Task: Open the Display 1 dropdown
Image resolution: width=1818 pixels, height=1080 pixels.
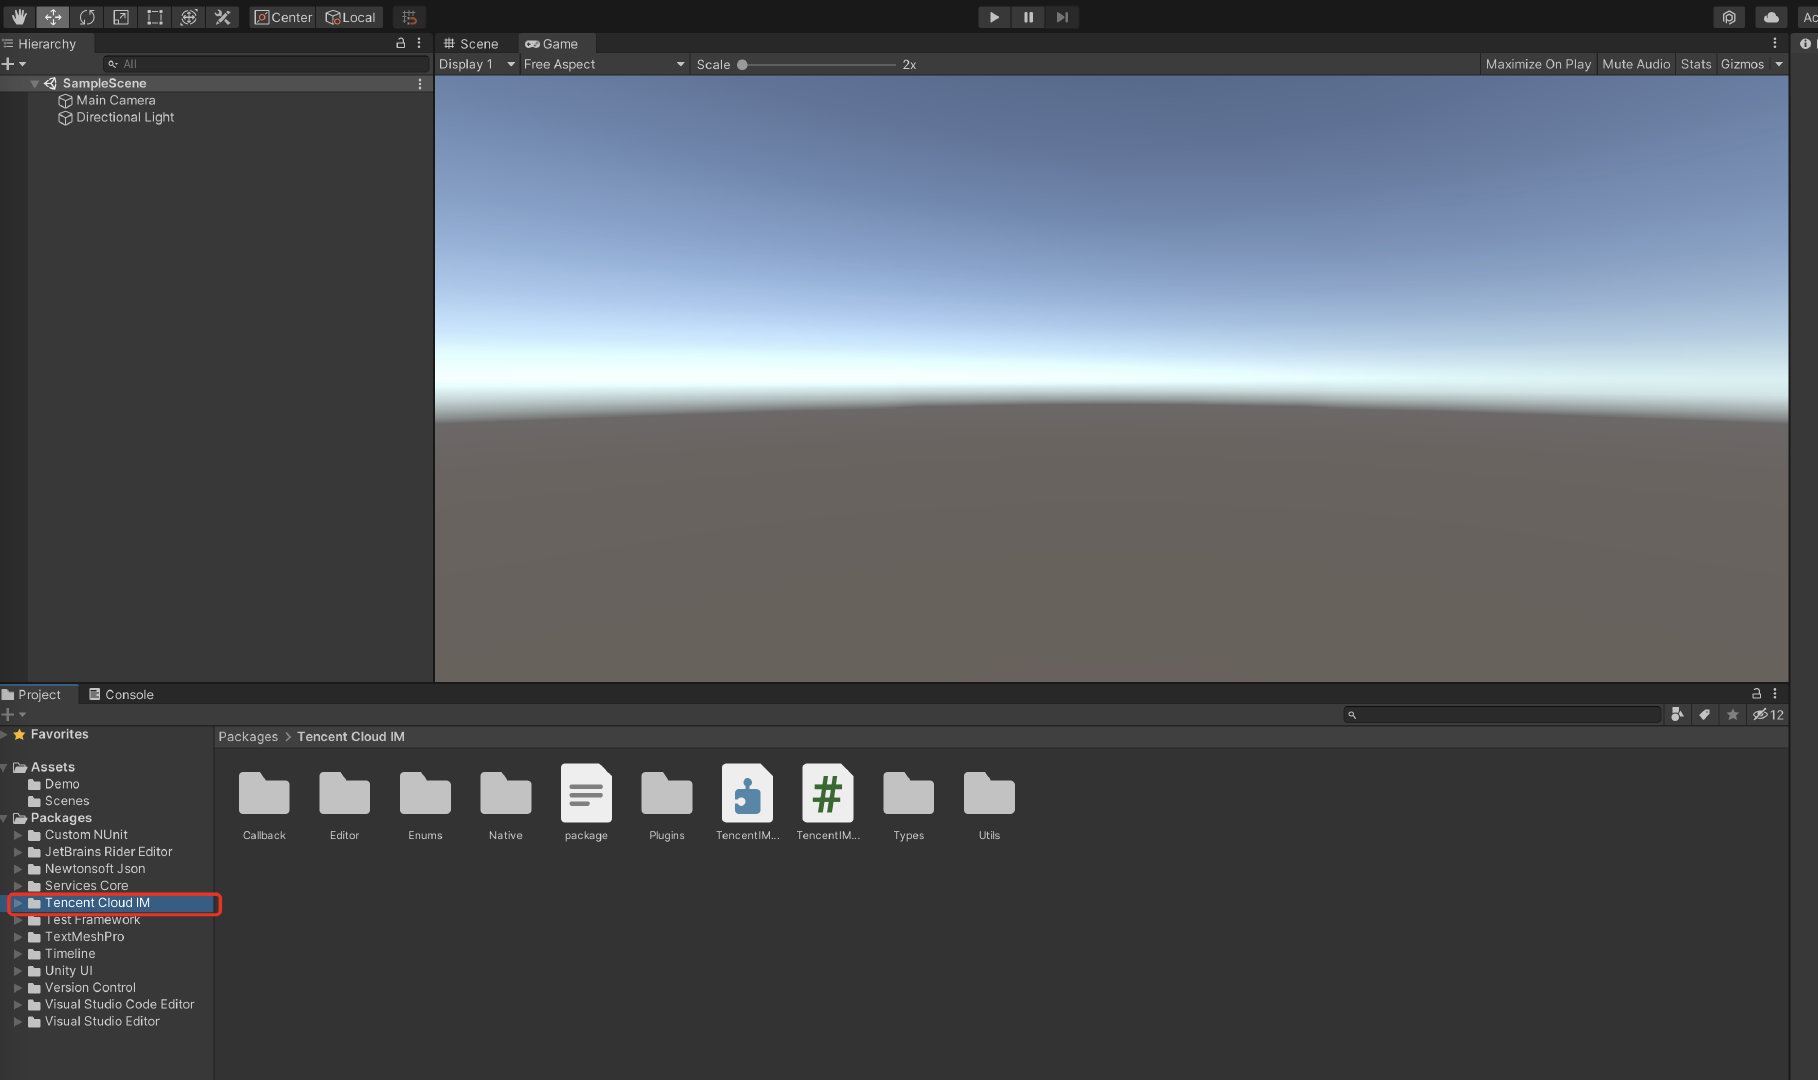Action: pyautogui.click(x=477, y=64)
